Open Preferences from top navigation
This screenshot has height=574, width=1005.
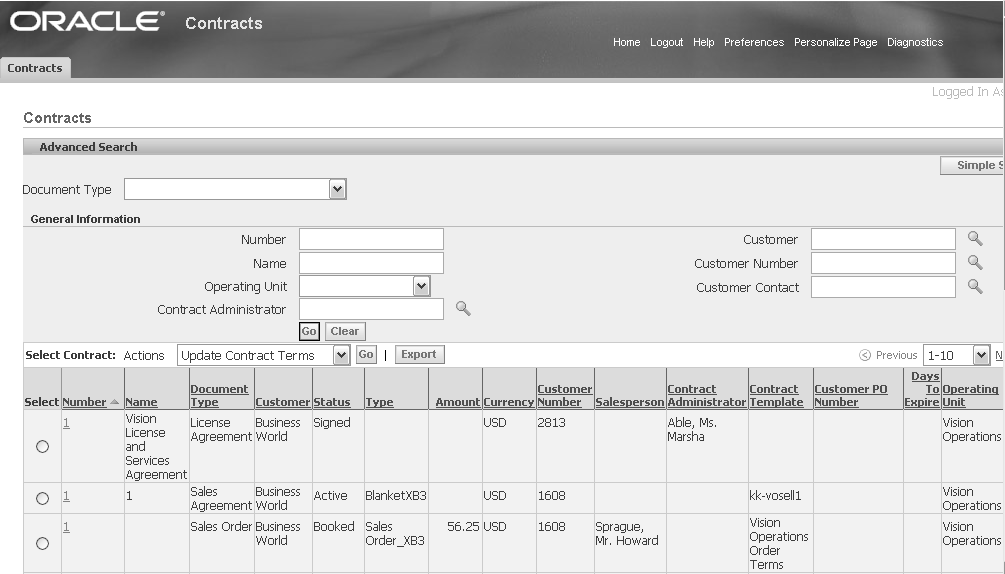click(x=754, y=42)
